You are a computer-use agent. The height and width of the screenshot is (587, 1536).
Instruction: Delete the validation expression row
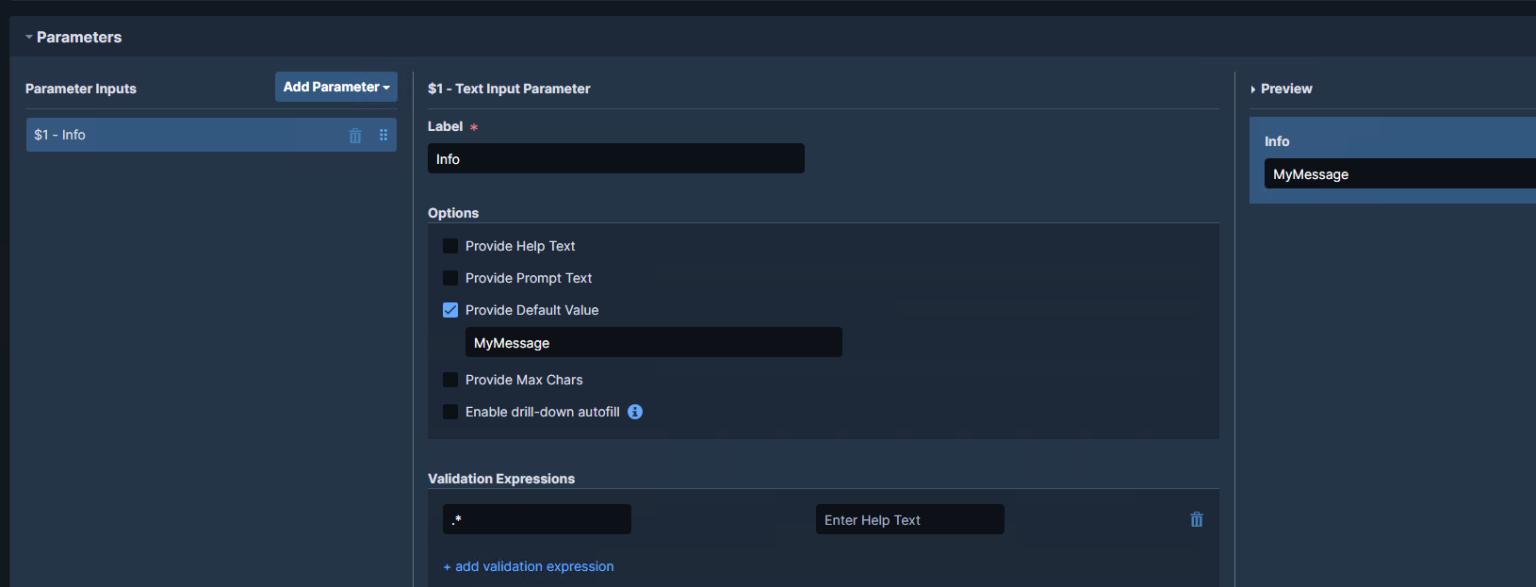click(1196, 519)
